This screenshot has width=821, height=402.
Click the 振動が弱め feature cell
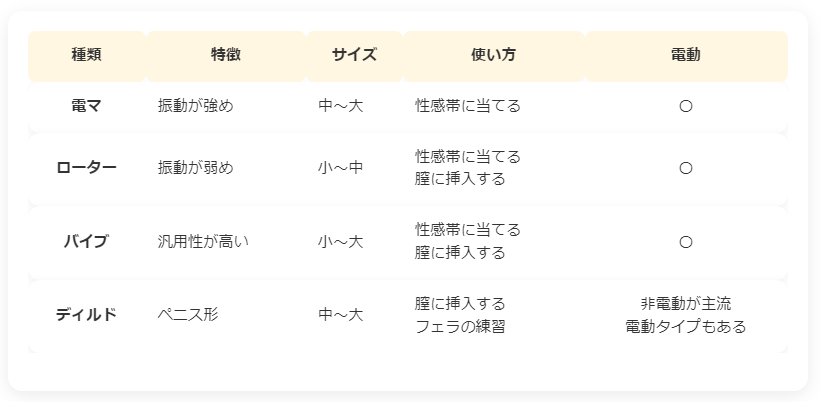pyautogui.click(x=195, y=168)
